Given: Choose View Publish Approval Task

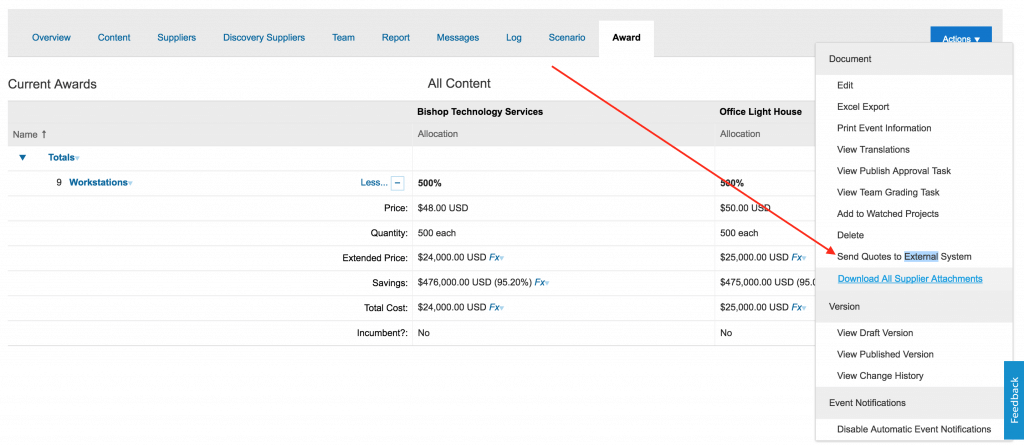Looking at the screenshot, I should pos(894,171).
